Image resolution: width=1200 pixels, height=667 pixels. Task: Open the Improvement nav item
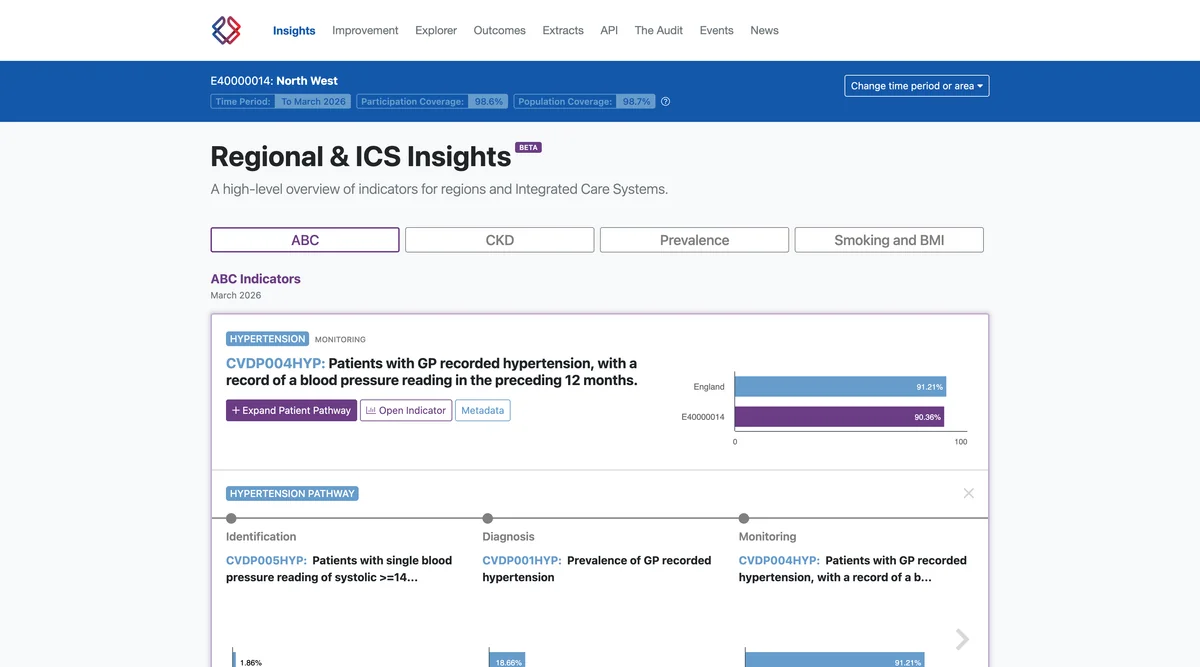(365, 30)
